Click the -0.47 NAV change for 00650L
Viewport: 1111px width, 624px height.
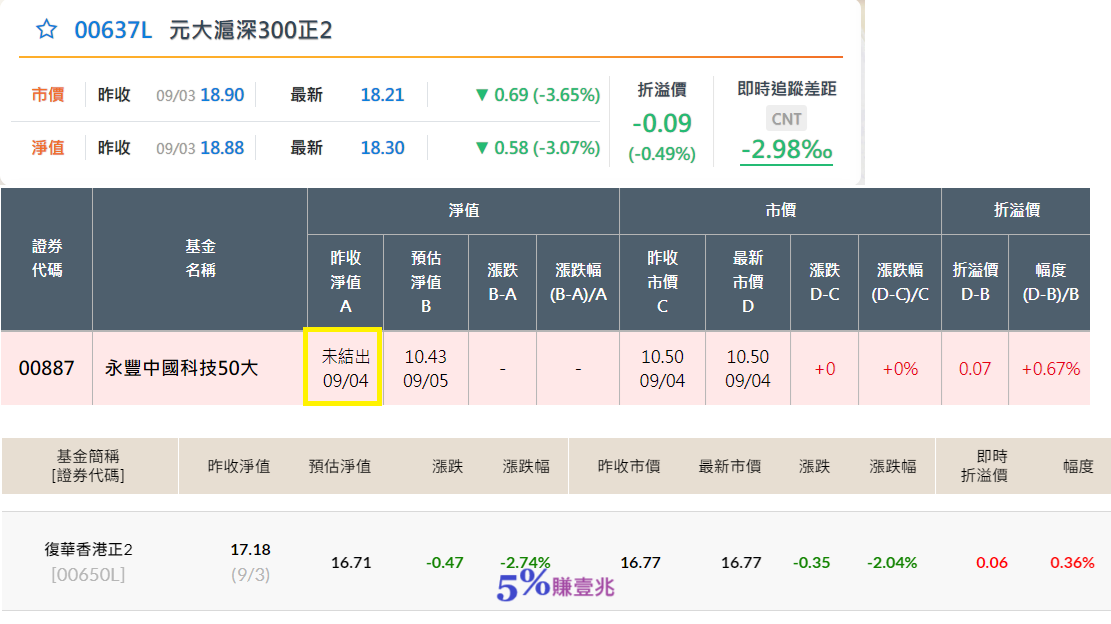(x=445, y=562)
